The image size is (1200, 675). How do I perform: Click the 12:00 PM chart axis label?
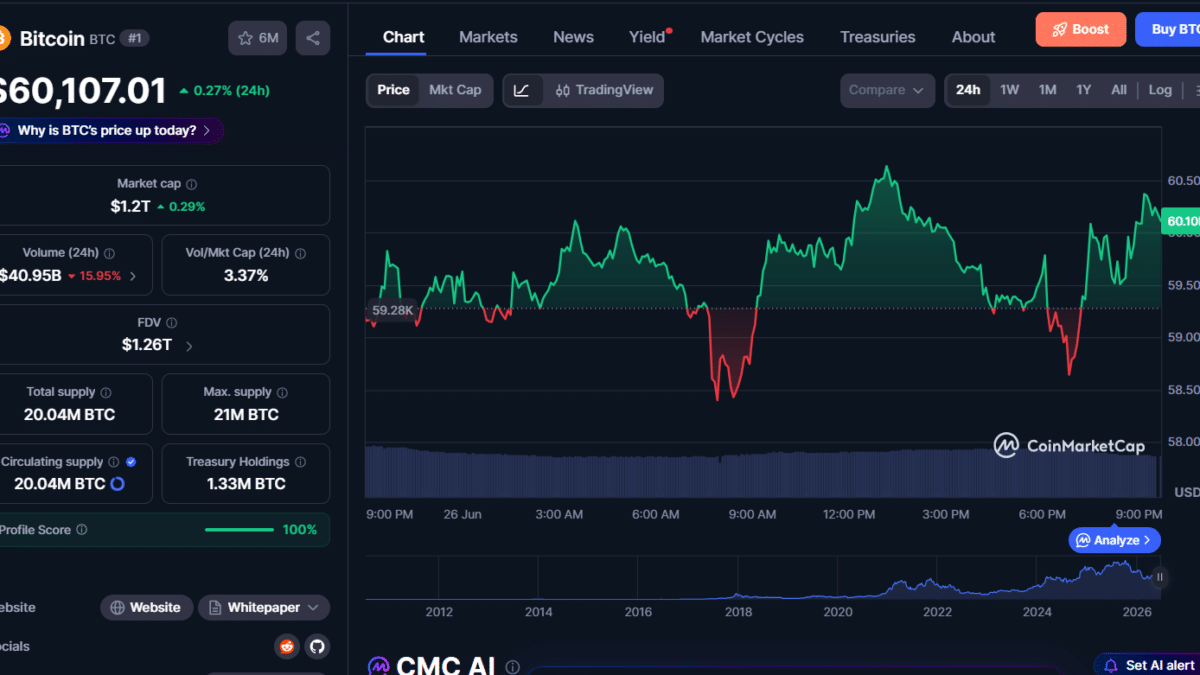pos(849,514)
